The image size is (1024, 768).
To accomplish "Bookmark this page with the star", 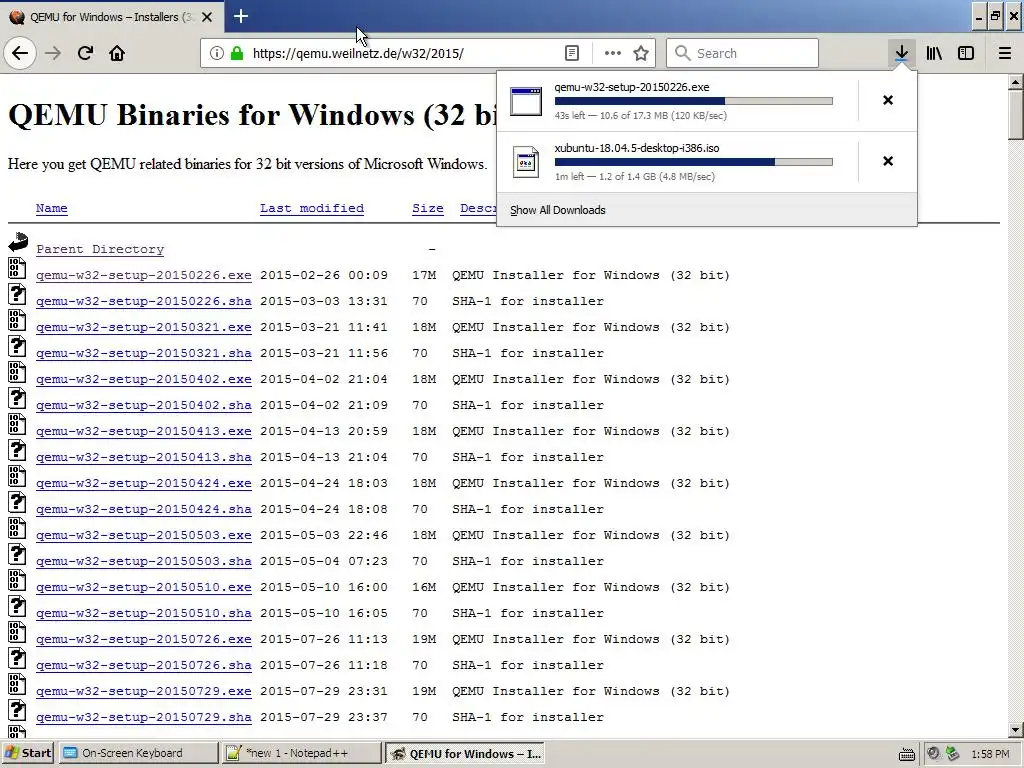I will pos(641,53).
